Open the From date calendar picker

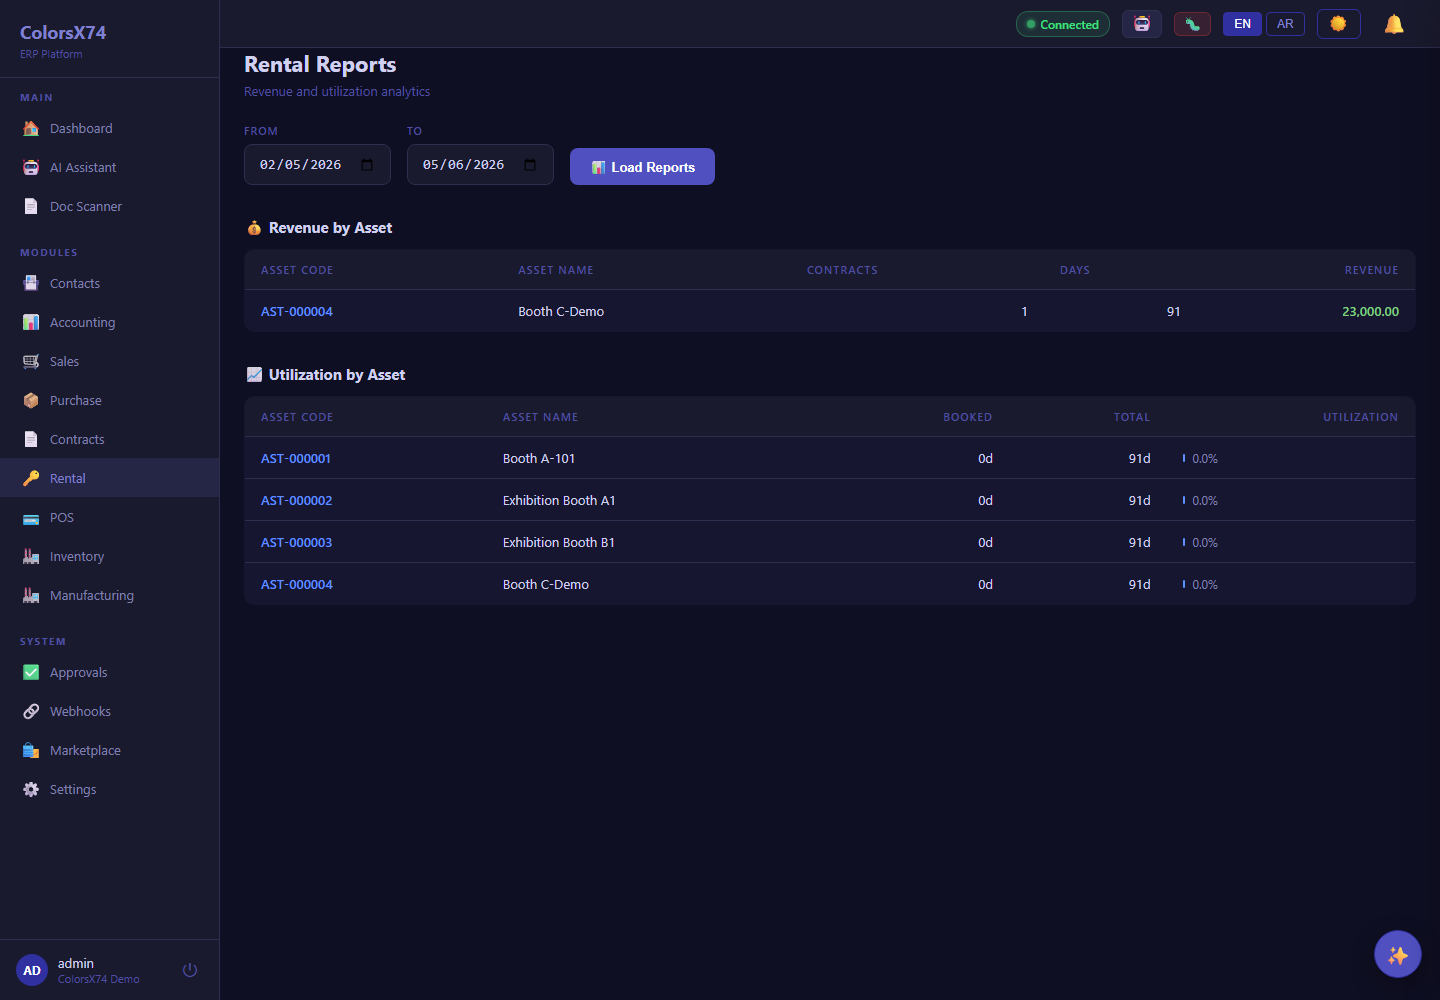point(367,165)
